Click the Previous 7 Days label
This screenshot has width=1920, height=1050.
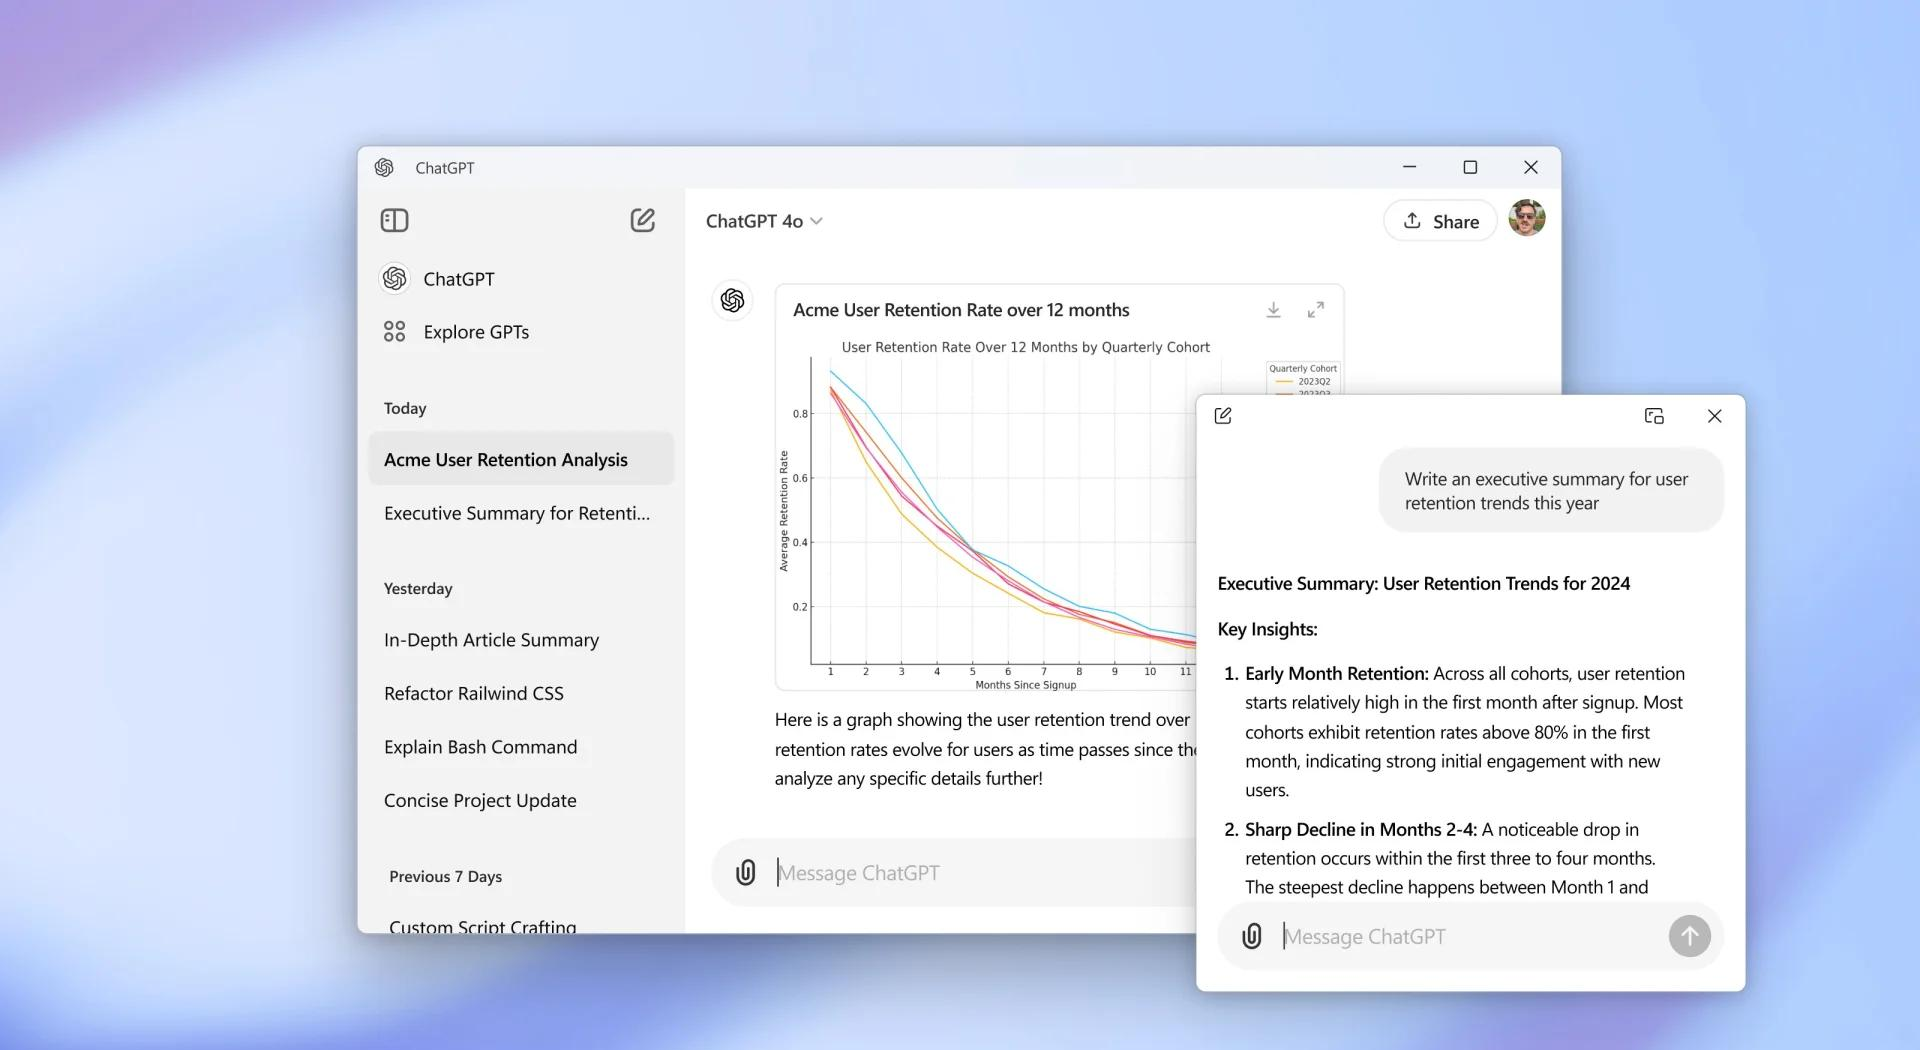tap(445, 876)
